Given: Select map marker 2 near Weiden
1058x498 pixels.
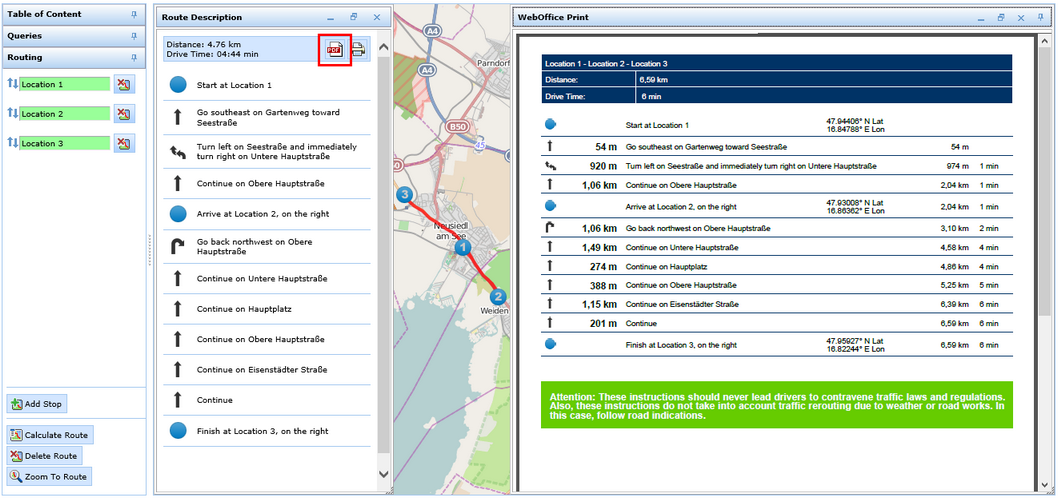Looking at the screenshot, I should 498,297.
